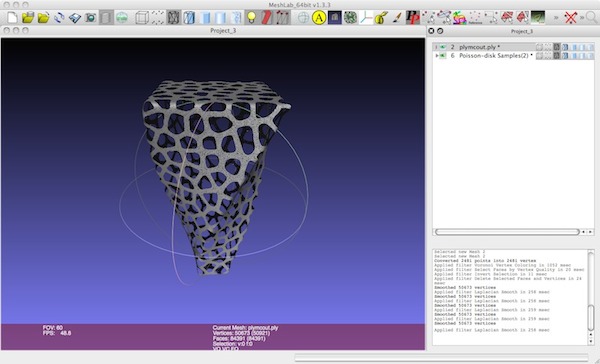Expand the Poisson-disk Samples(2) layer
The height and width of the screenshot is (364, 600).
pos(437,55)
